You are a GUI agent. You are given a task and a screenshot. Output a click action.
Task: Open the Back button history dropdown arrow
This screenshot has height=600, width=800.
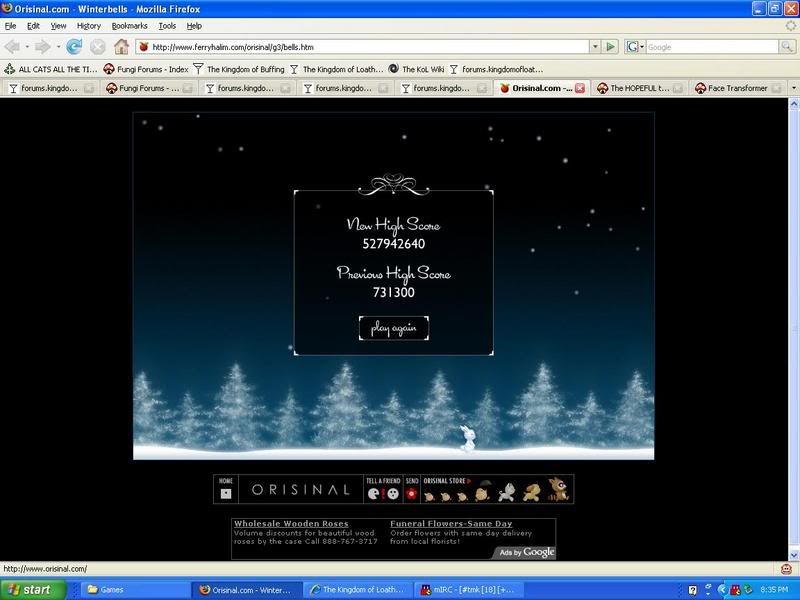27,47
